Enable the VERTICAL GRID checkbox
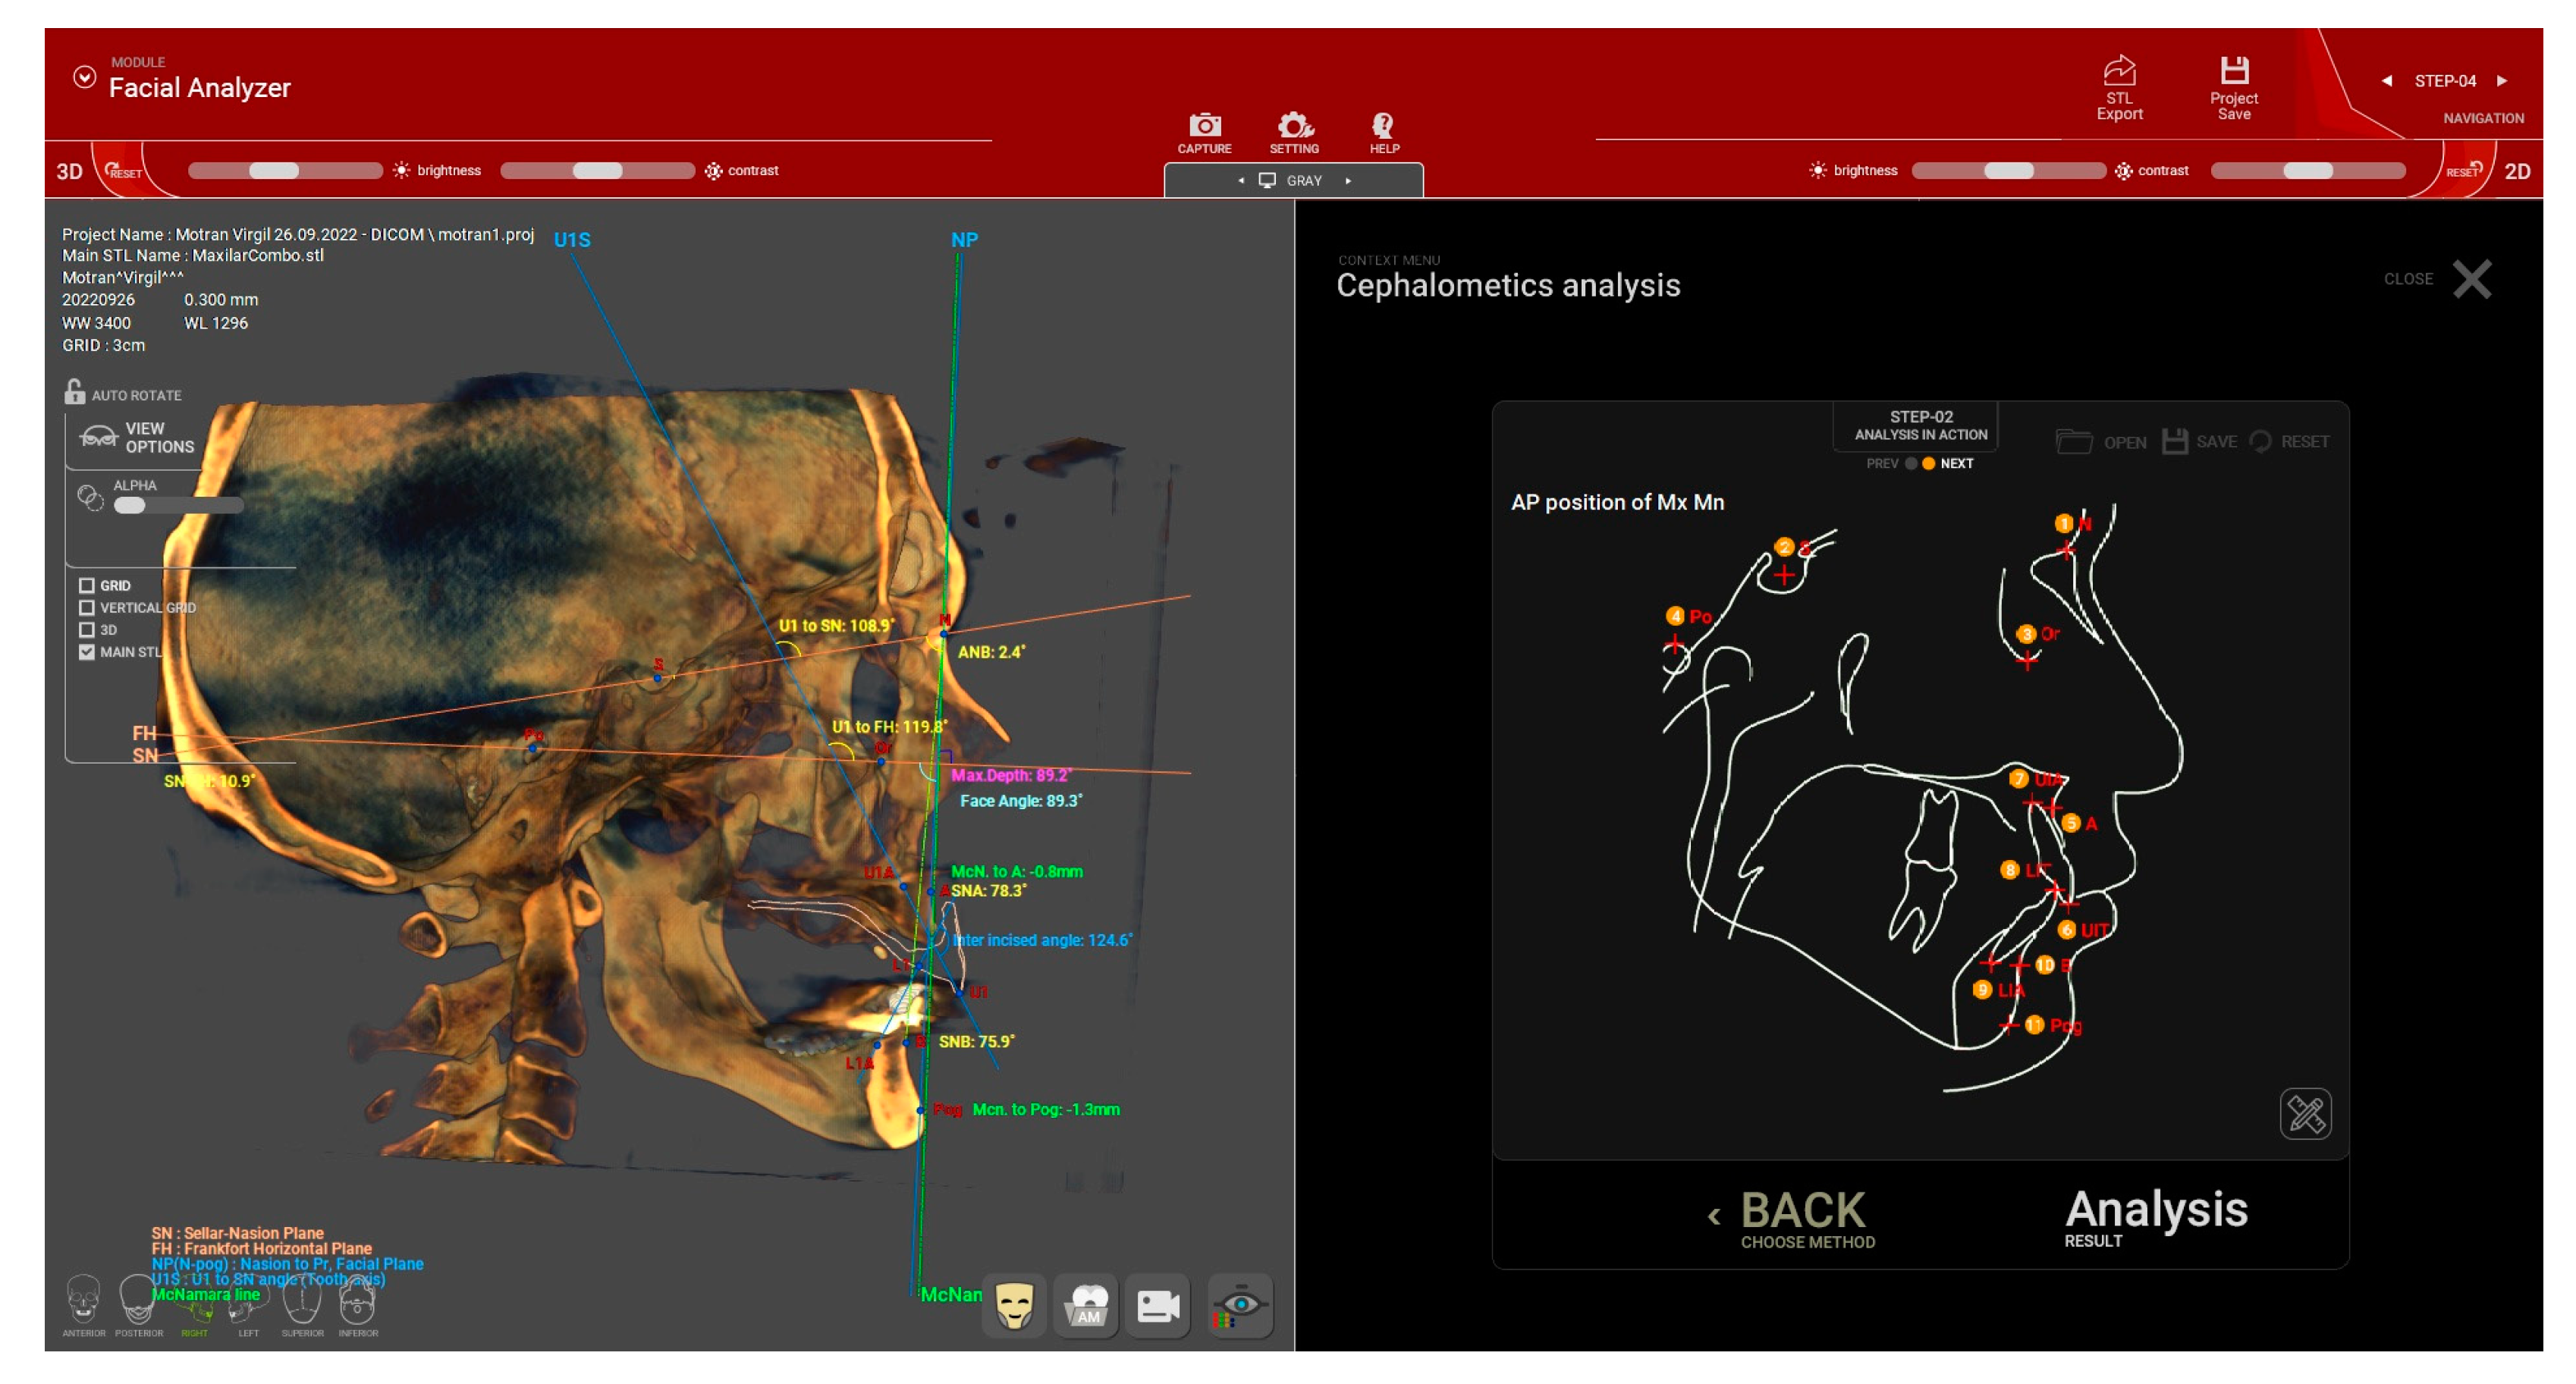This screenshot has width=2576, height=1384. pyautogui.click(x=87, y=608)
